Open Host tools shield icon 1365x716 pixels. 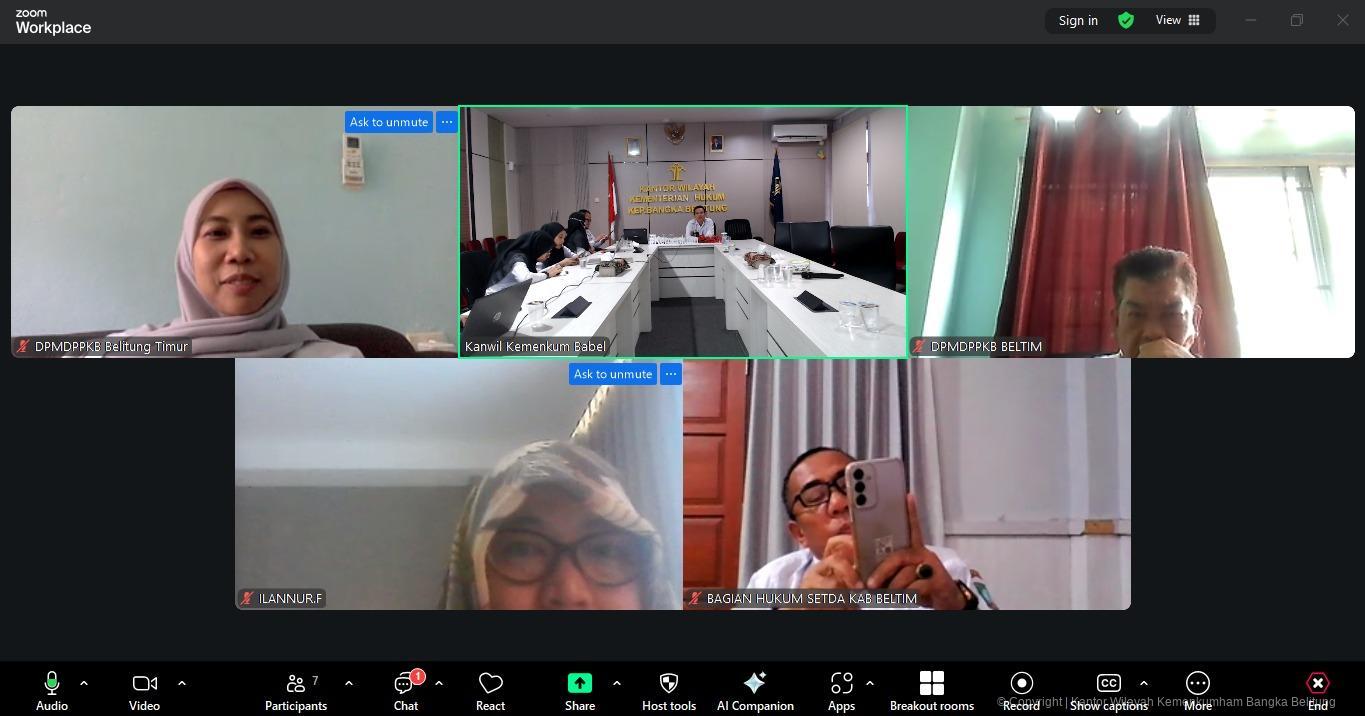668,691
